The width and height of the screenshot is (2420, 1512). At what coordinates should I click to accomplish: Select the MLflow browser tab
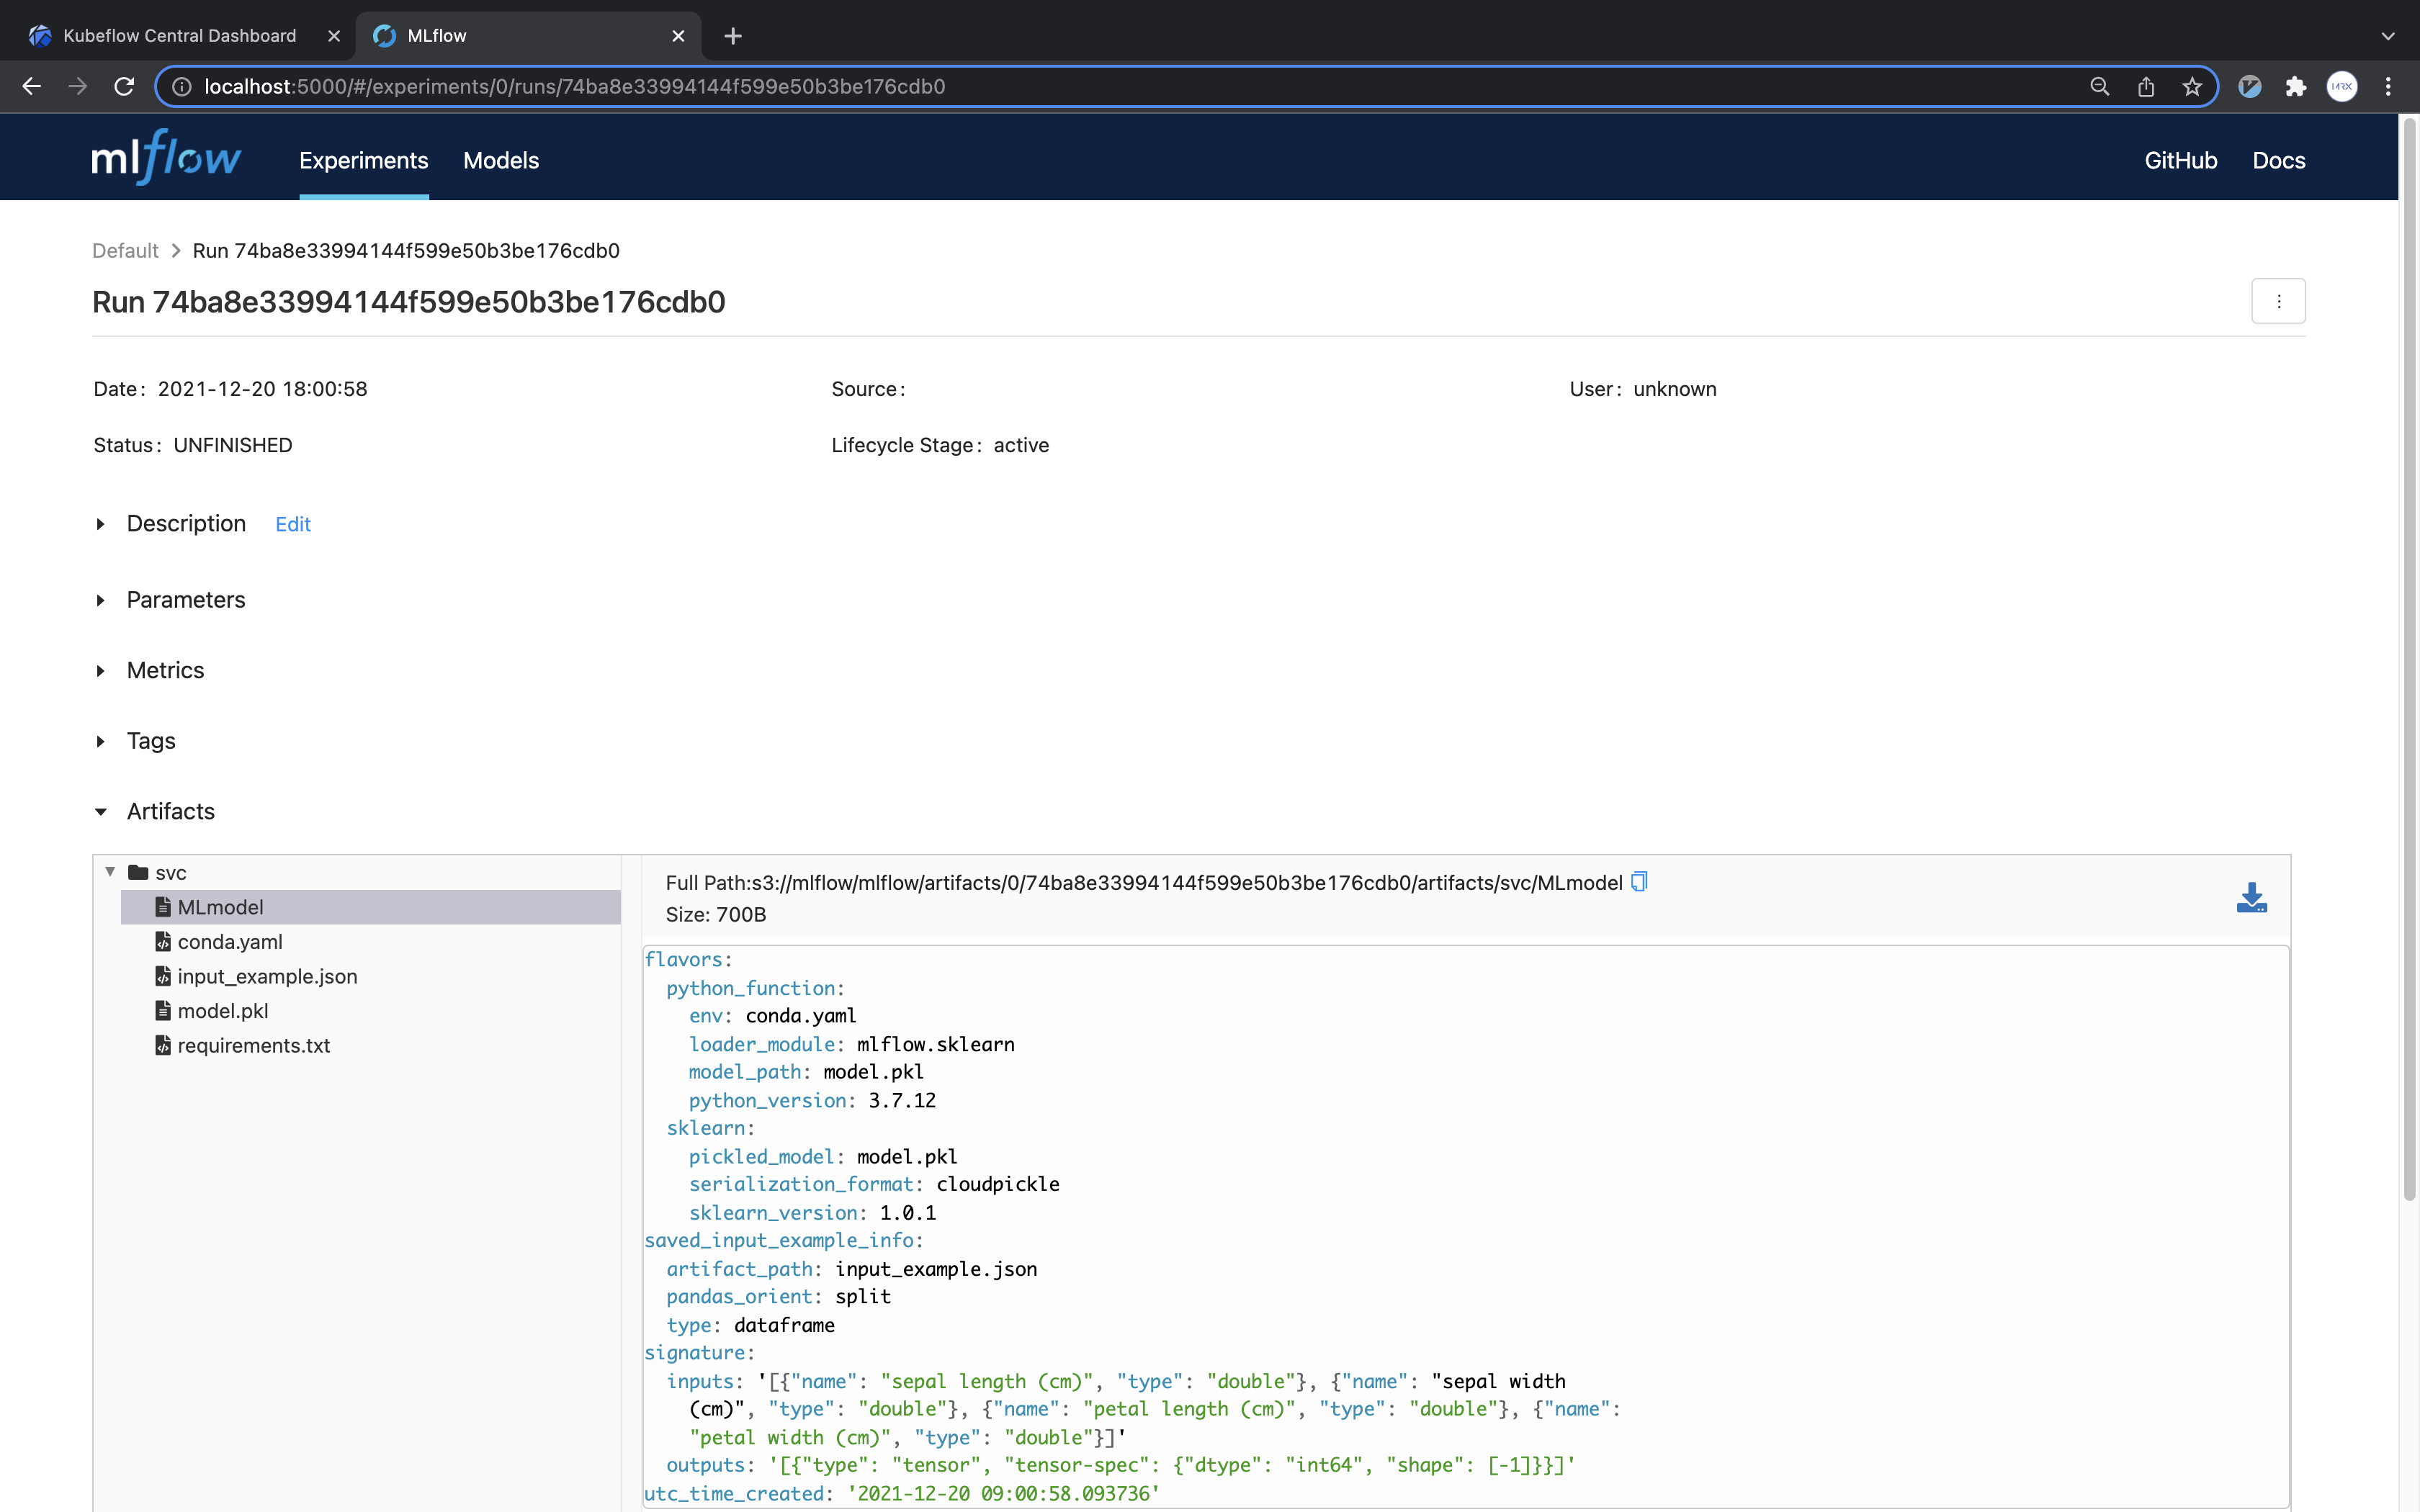(528, 36)
